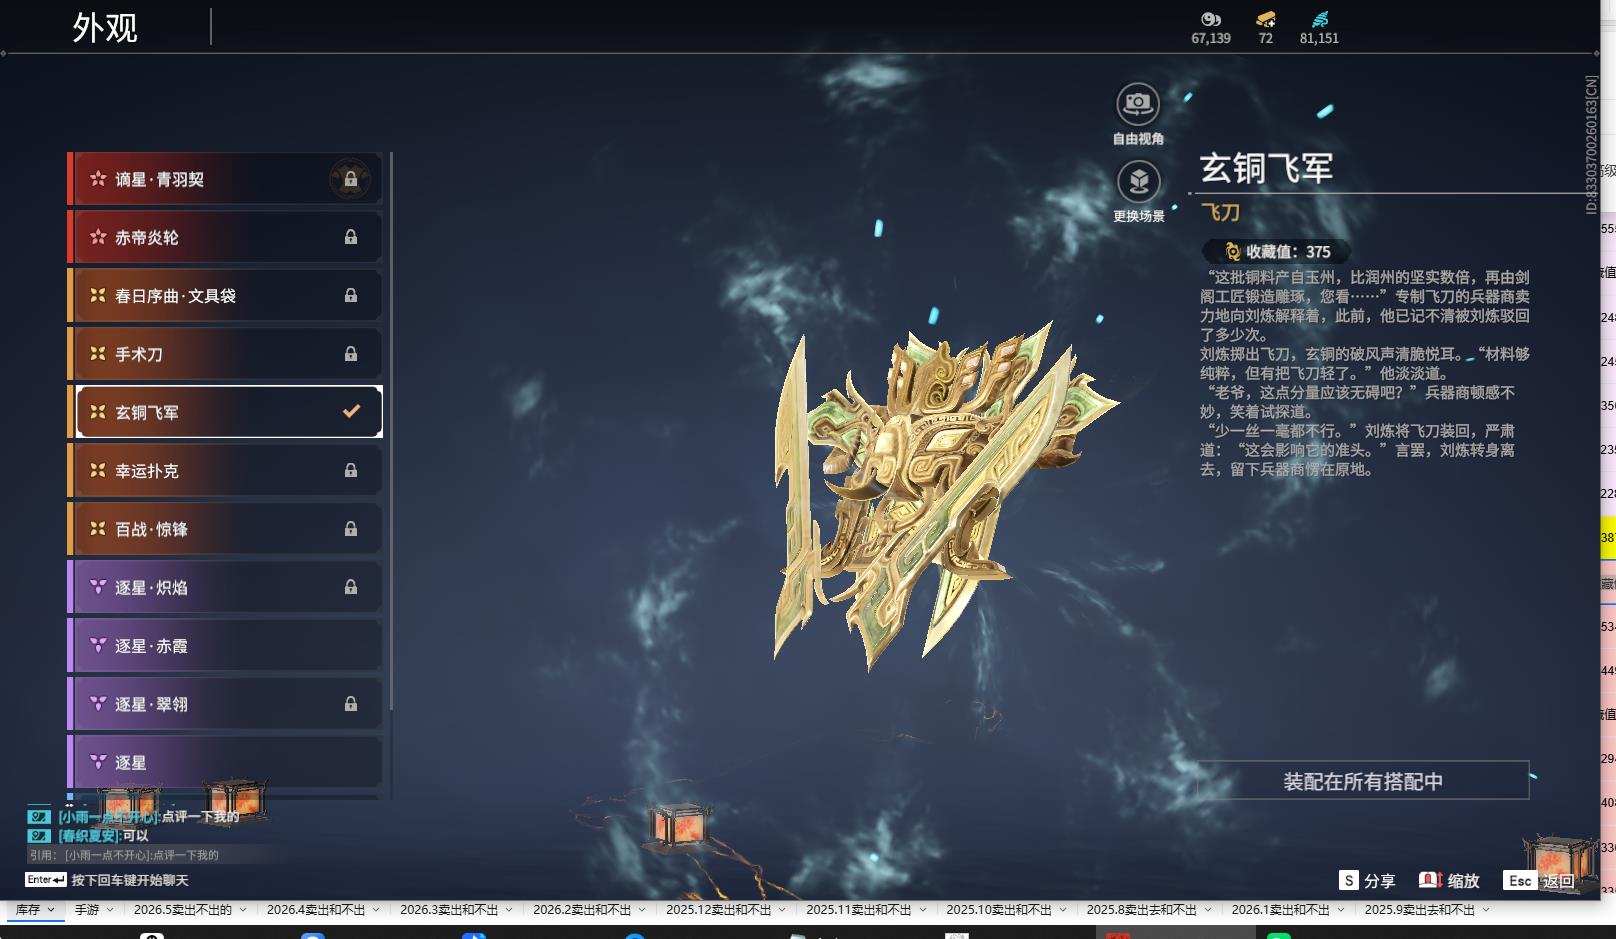
Task: Select the 春日序曲·文具袋 skin
Action: coord(225,296)
